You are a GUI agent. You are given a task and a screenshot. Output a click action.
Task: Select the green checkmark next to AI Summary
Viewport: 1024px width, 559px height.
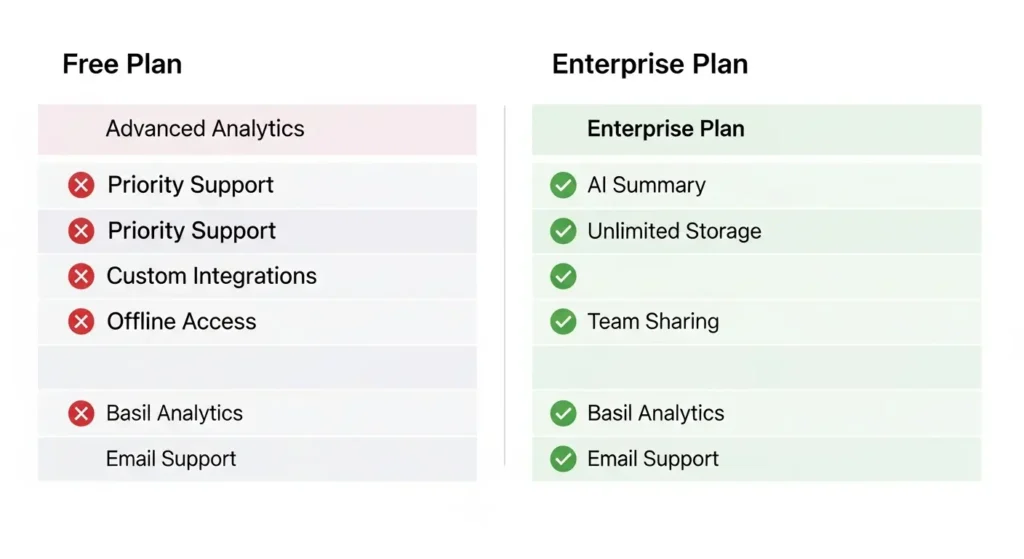(x=563, y=185)
